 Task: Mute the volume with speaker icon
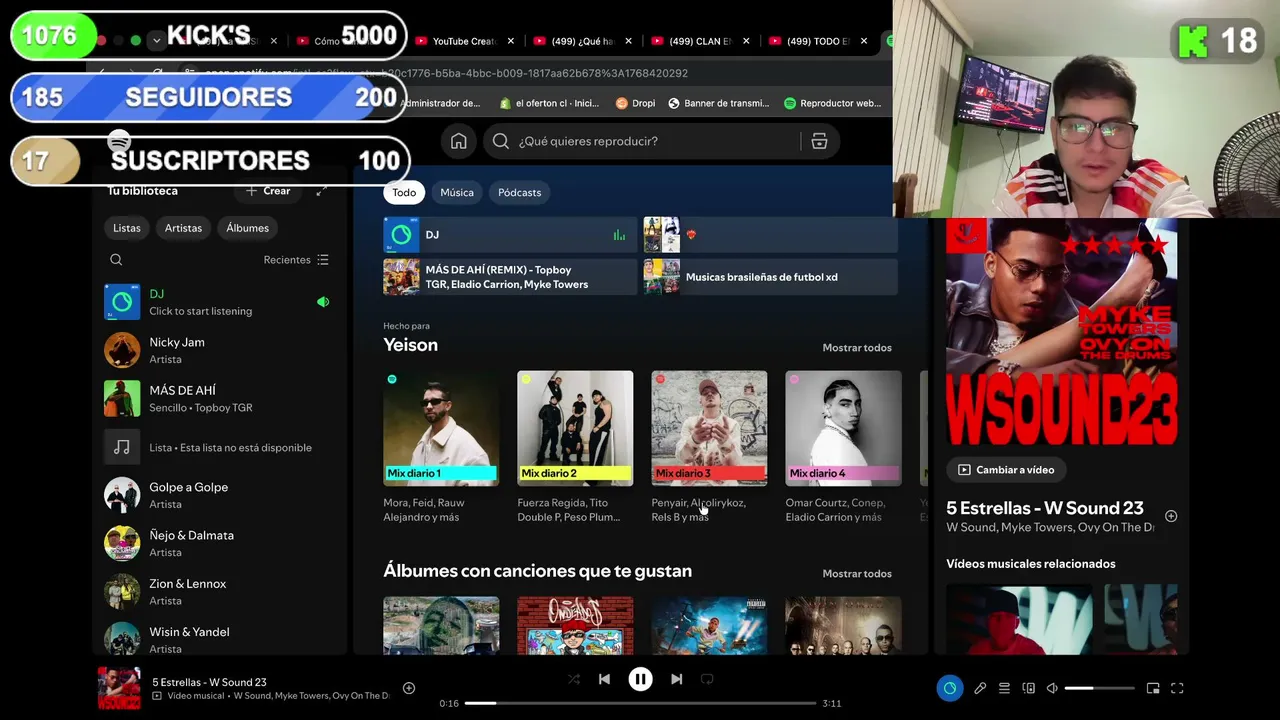[x=1052, y=688]
